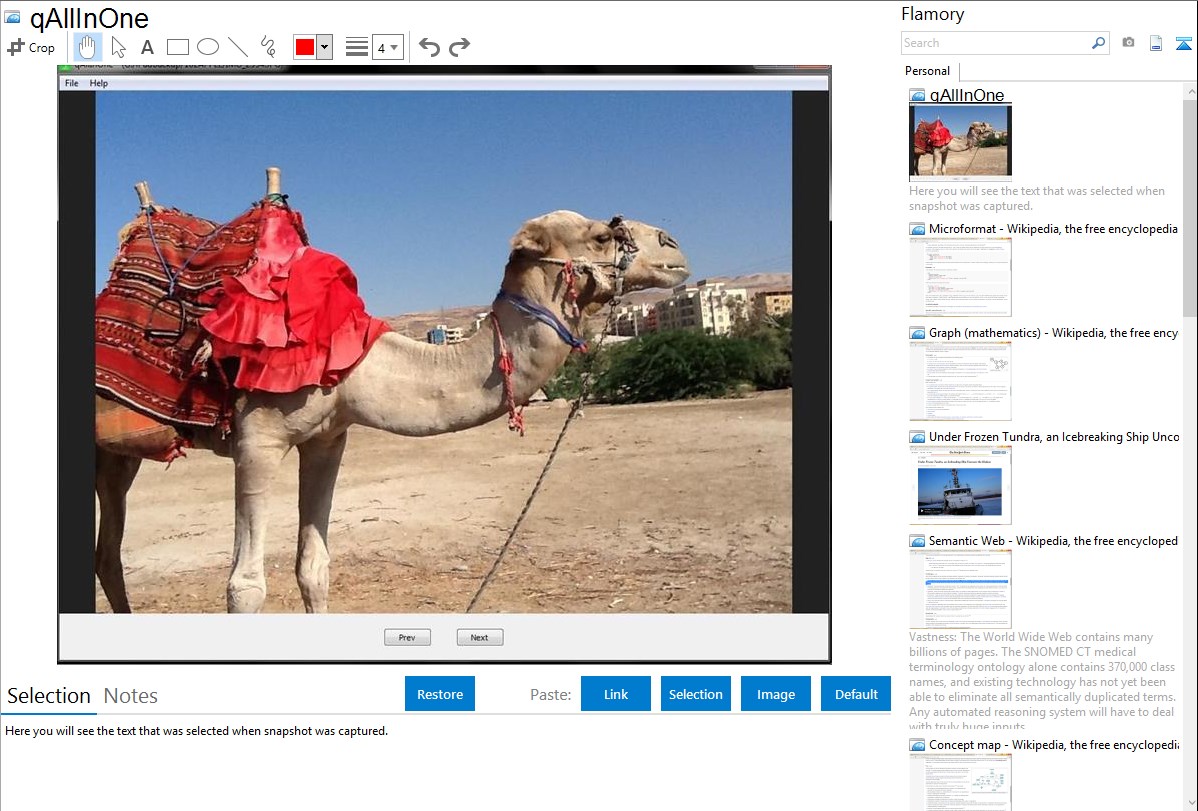Select the rectangle shape tool
The image size is (1198, 811).
click(177, 47)
